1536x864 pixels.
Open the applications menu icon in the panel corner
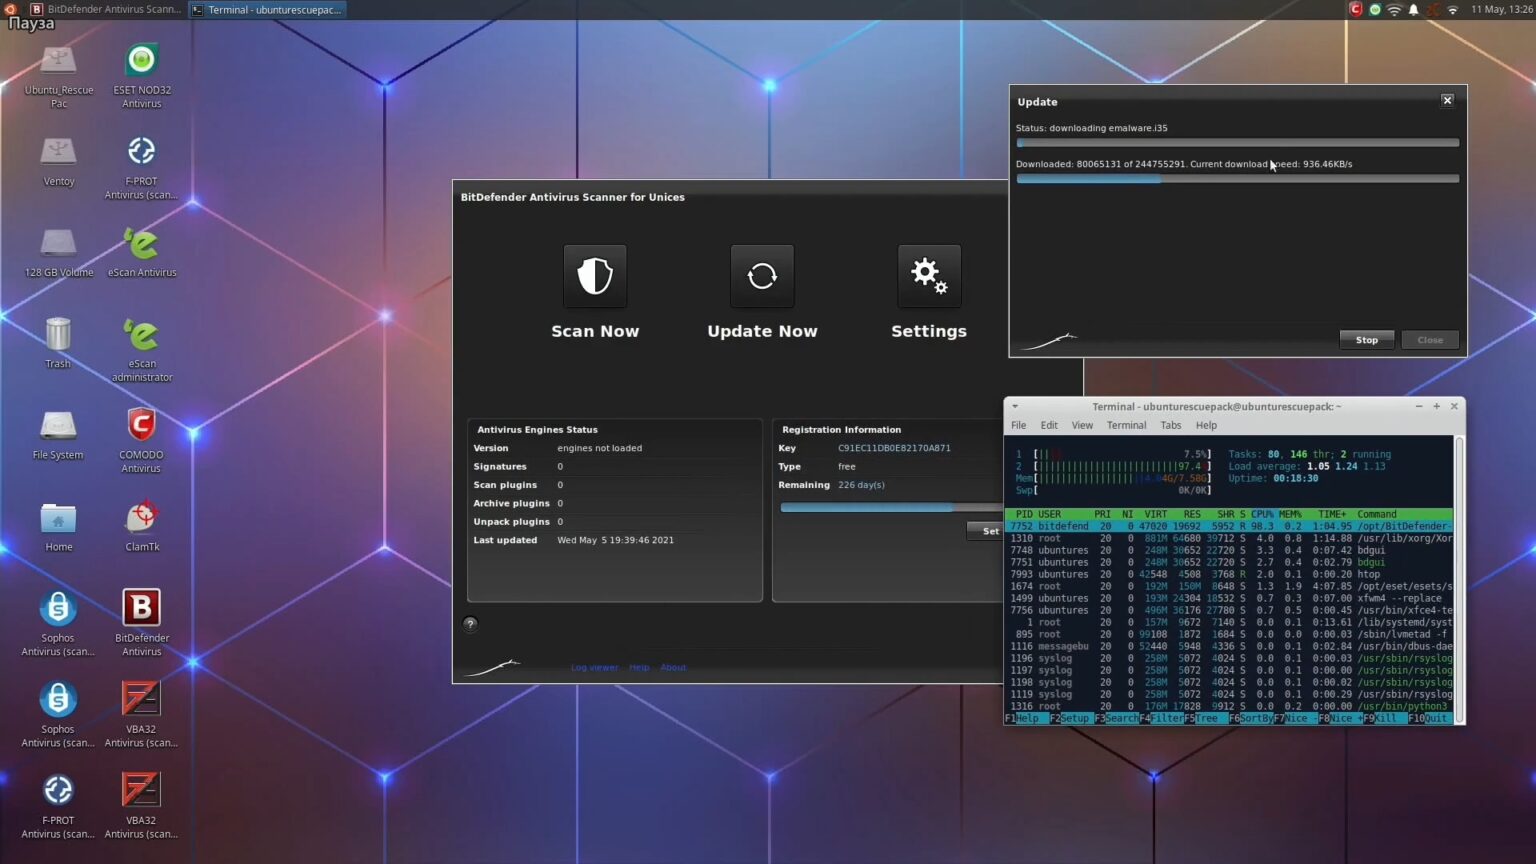[11, 9]
